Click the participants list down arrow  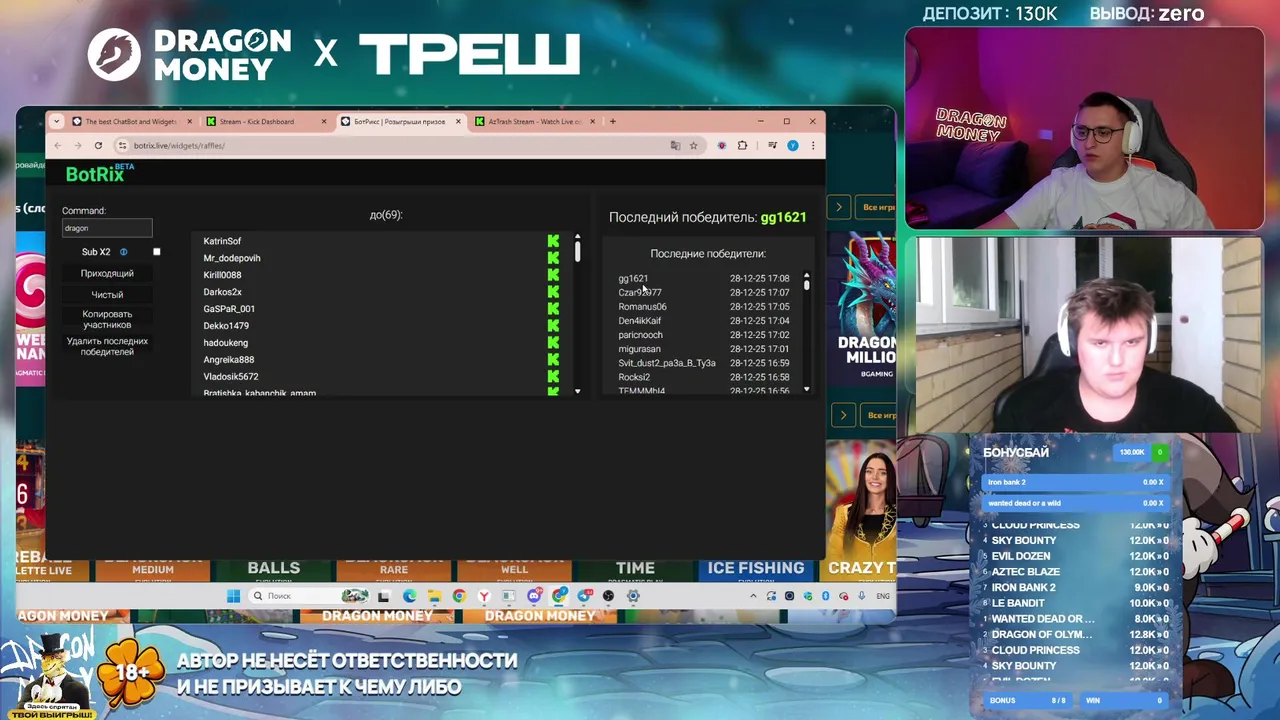577,391
